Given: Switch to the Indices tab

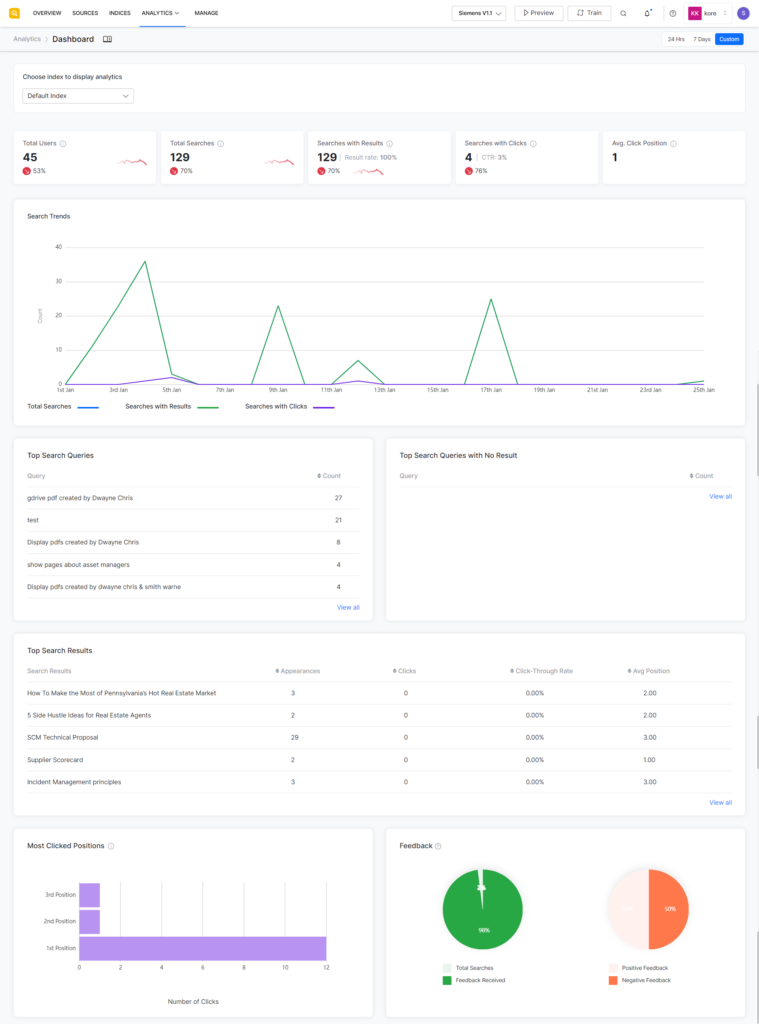Looking at the screenshot, I should click(120, 13).
